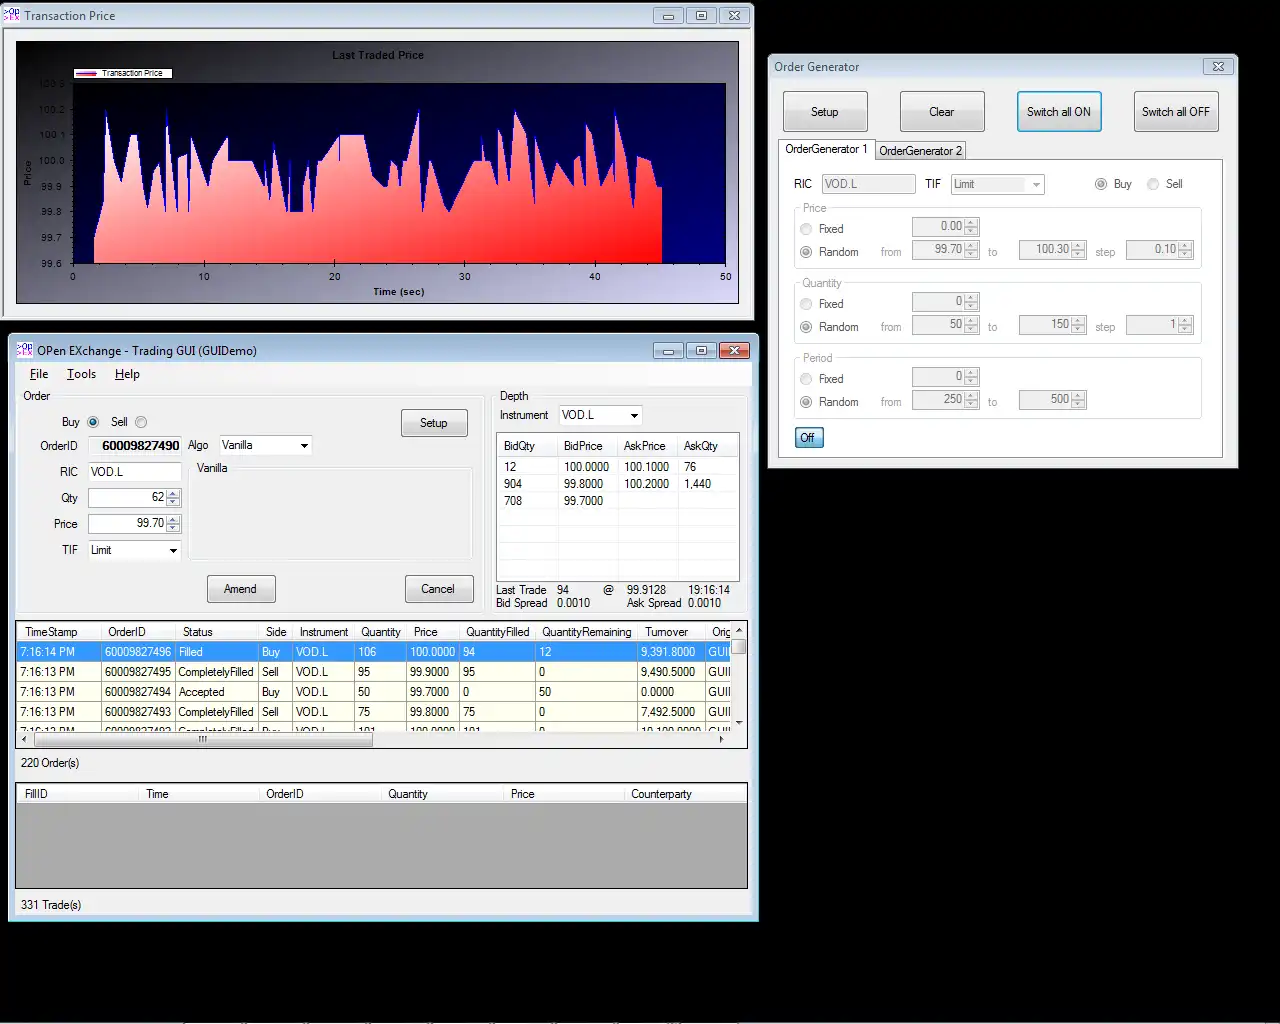Screen dimensions: 1280x1024
Task: Click the BidPrice column header in Depth
Action: (587, 446)
